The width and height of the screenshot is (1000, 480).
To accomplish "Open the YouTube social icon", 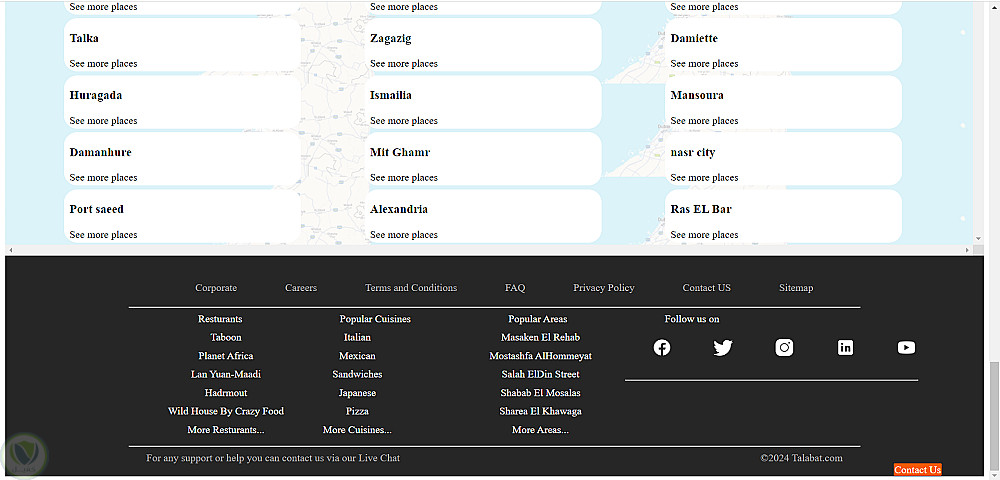I will [906, 348].
